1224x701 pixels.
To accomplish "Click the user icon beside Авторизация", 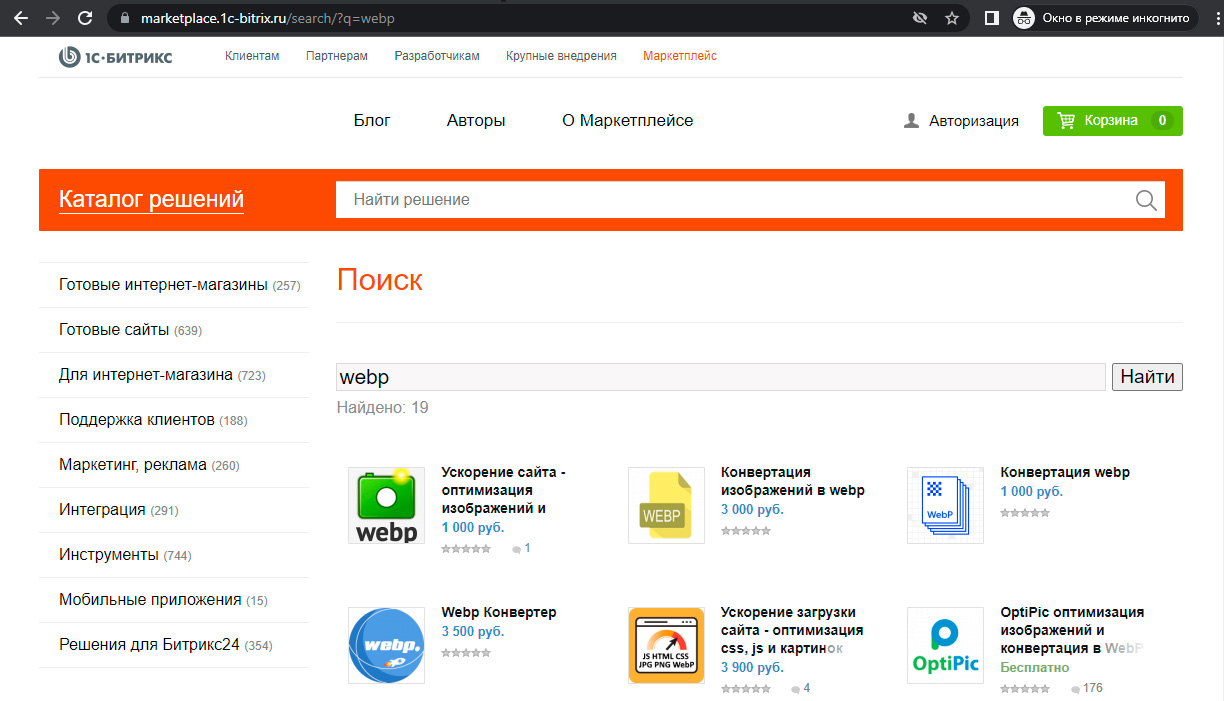I will [x=911, y=120].
